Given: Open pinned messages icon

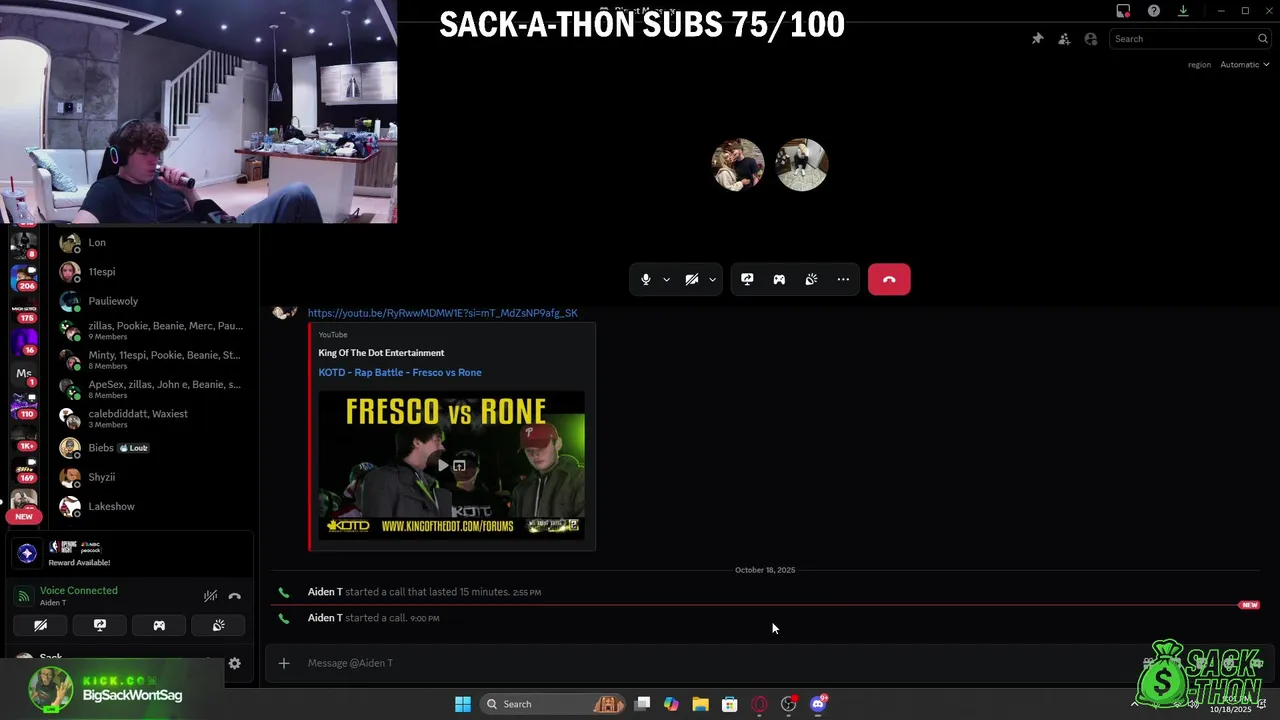Looking at the screenshot, I should pos(1037,39).
